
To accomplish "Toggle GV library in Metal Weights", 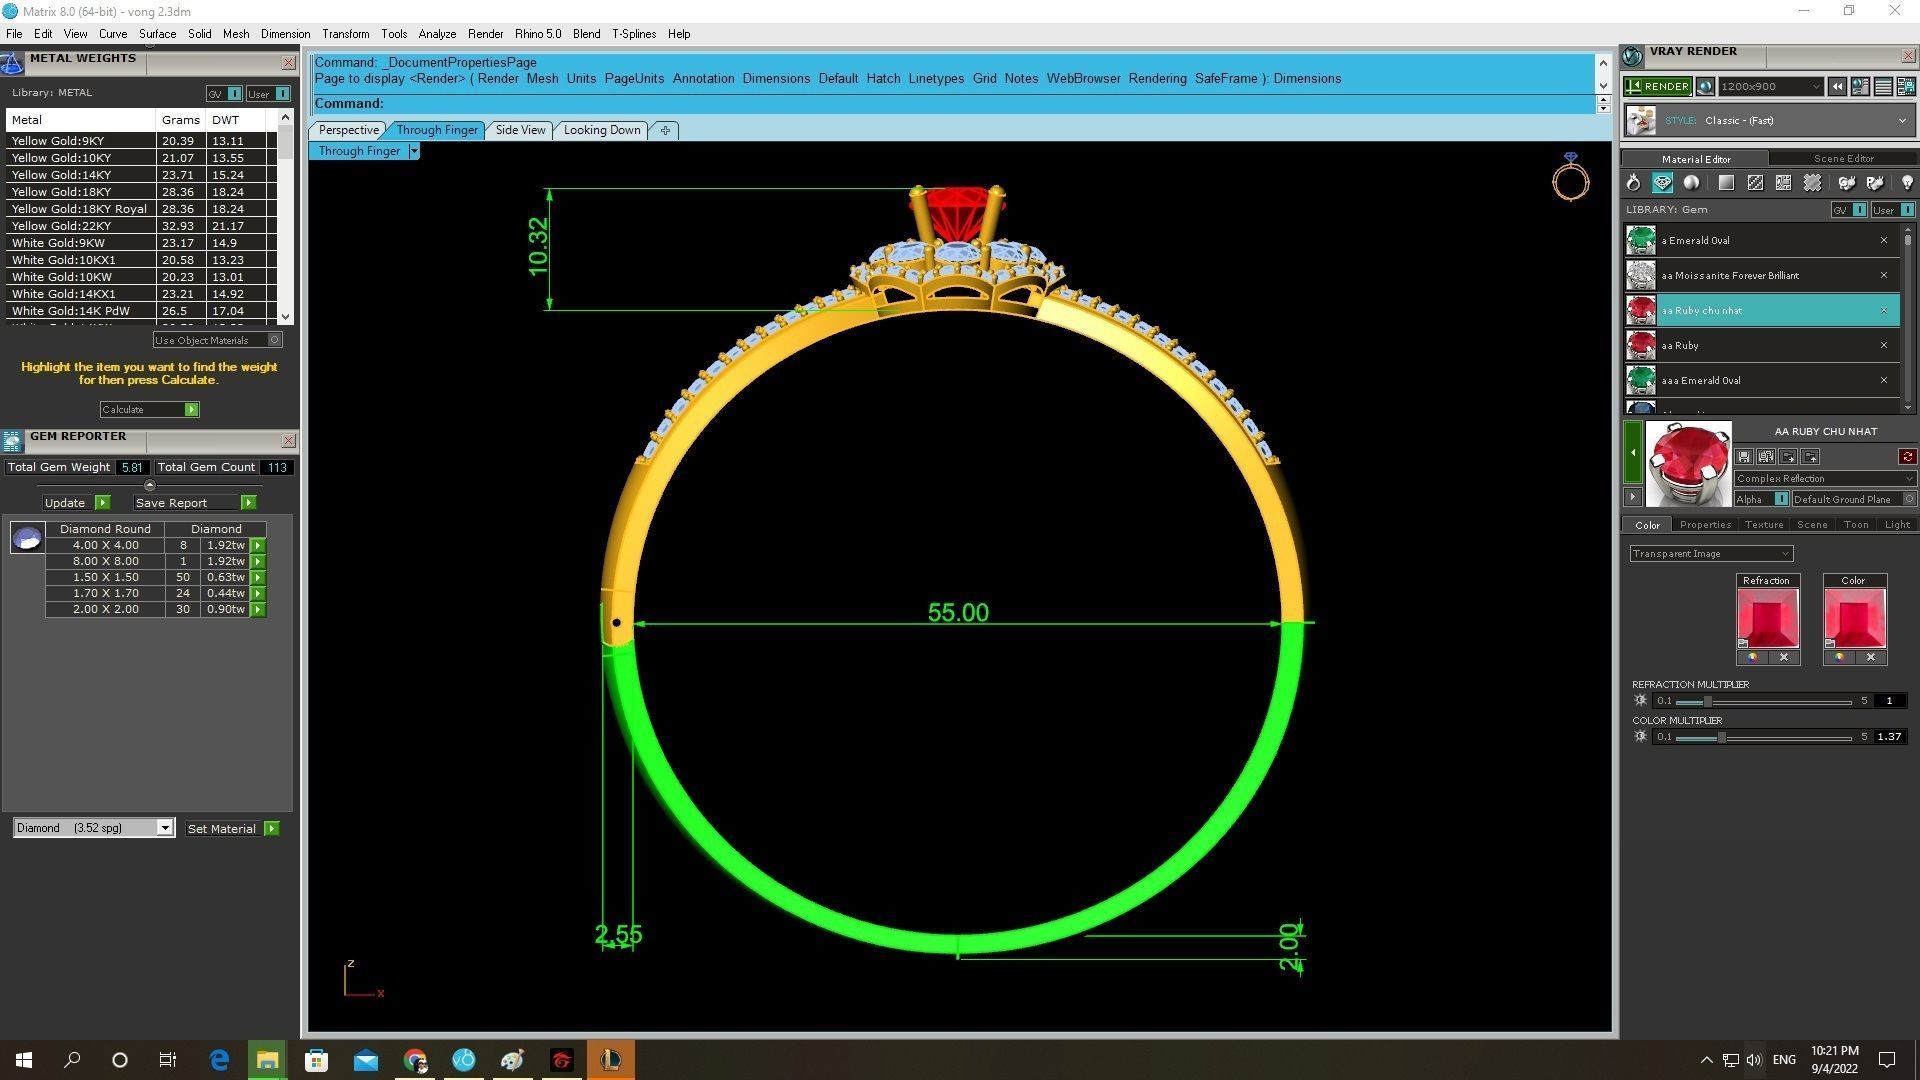I will click(224, 94).
